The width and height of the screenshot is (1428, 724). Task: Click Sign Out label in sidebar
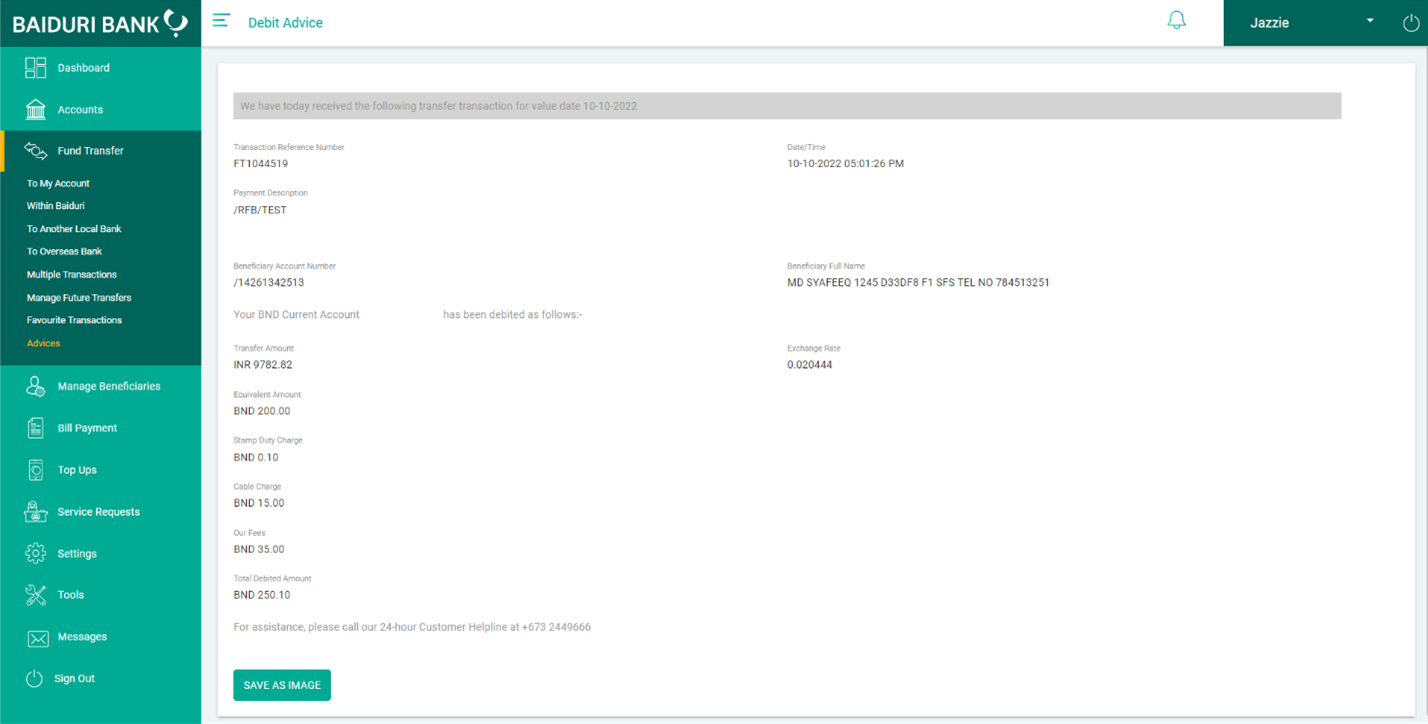pyautogui.click(x=74, y=679)
